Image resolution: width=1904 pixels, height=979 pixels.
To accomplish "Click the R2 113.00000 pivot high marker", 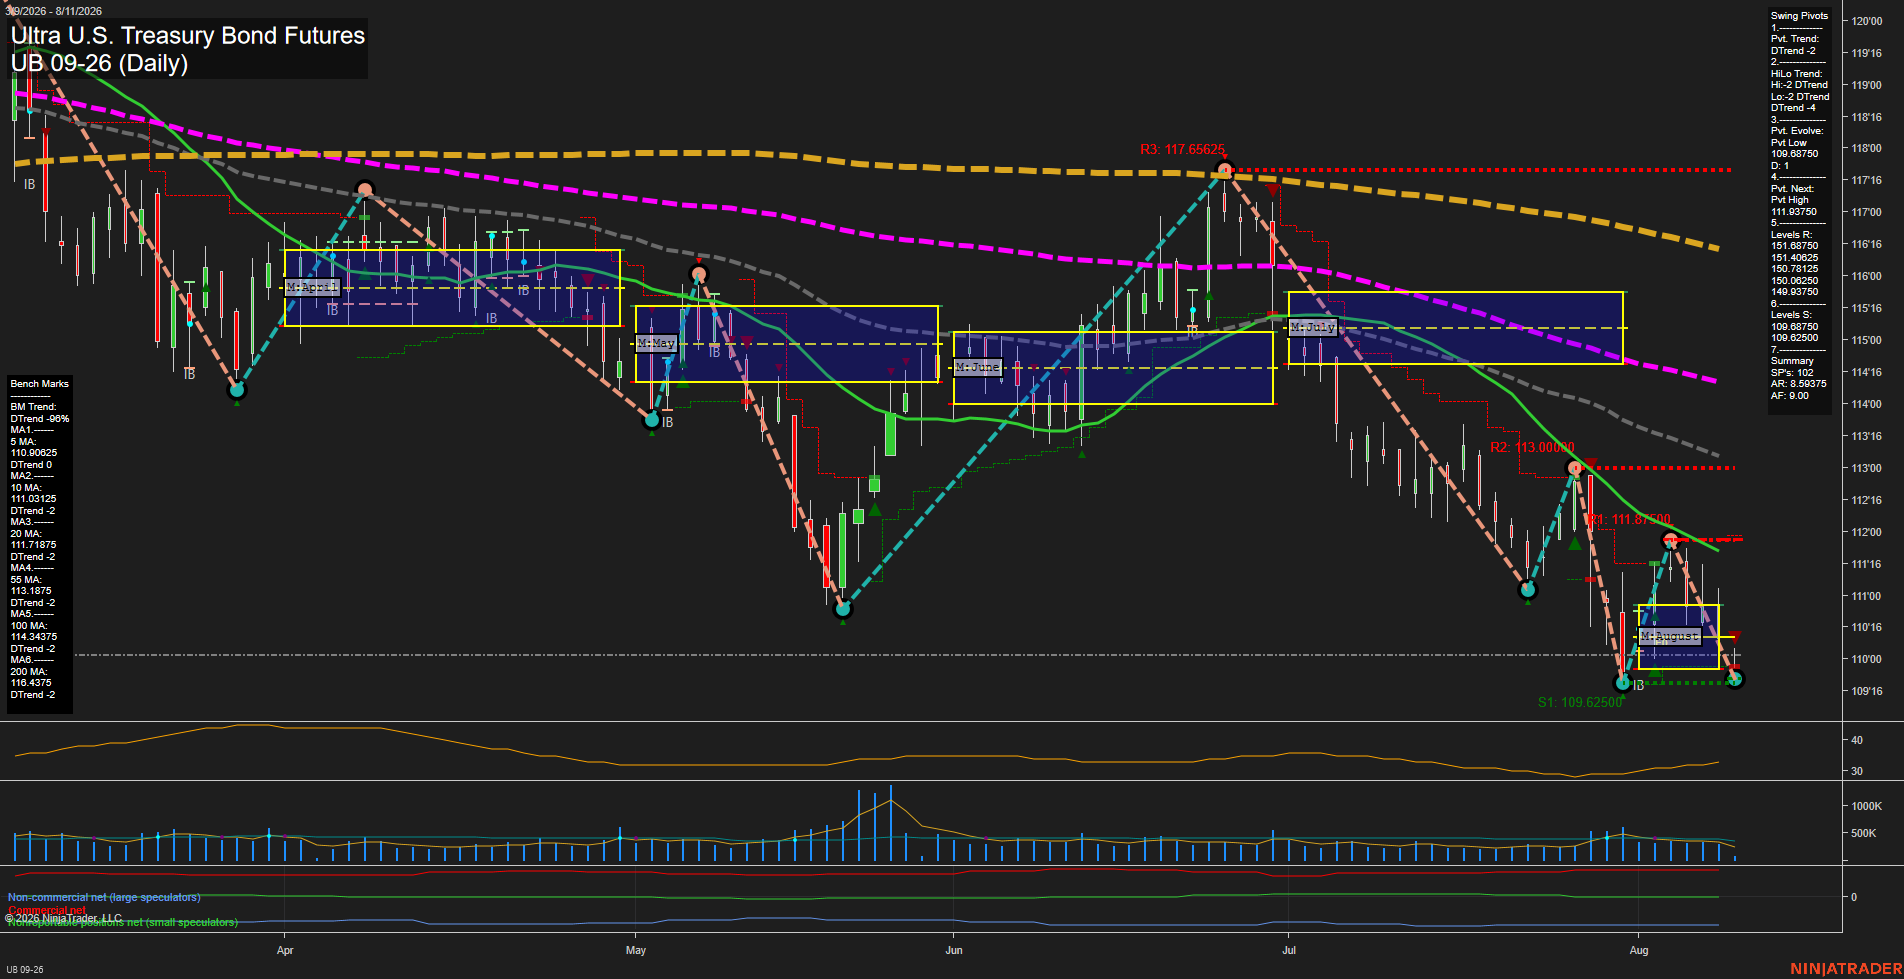I will (1575, 468).
